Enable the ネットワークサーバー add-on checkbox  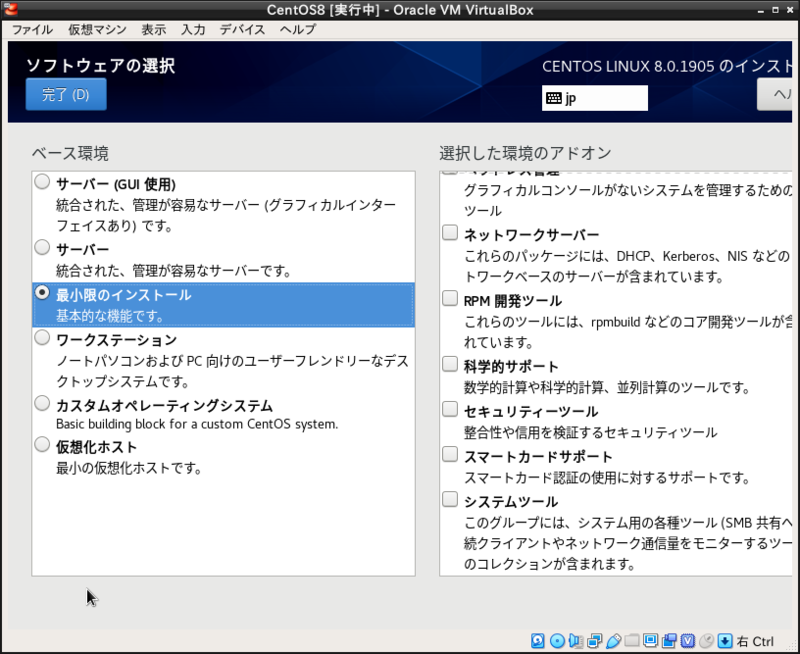pos(450,233)
